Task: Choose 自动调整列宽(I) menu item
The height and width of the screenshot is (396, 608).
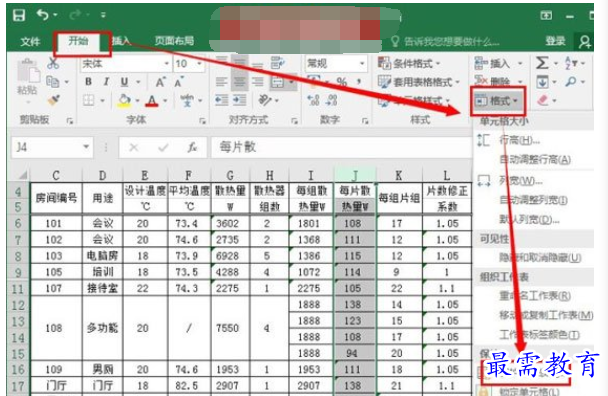Action: tap(534, 200)
